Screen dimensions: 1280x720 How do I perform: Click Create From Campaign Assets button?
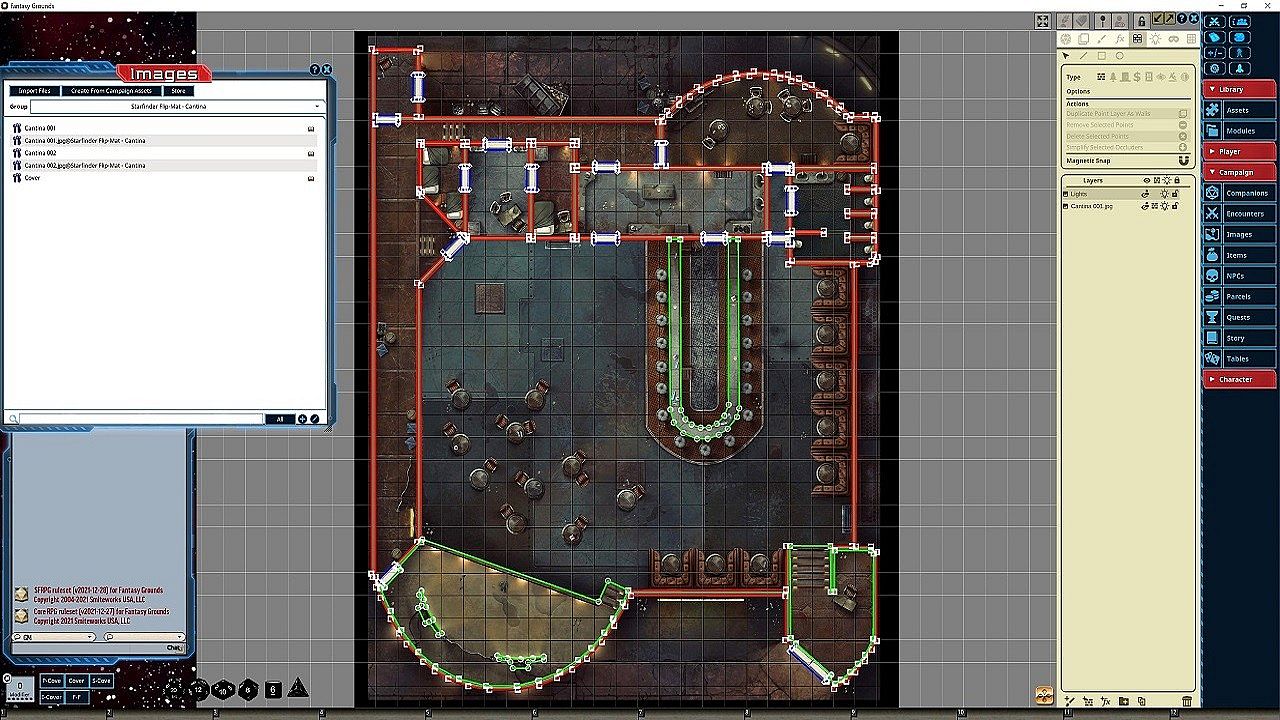[x=111, y=91]
